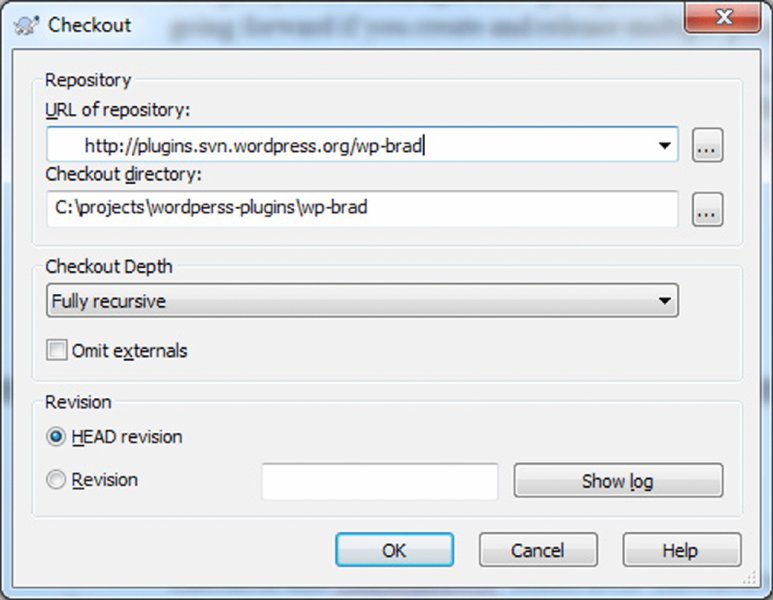
Task: Confirm checkout with OK button
Action: pos(394,550)
